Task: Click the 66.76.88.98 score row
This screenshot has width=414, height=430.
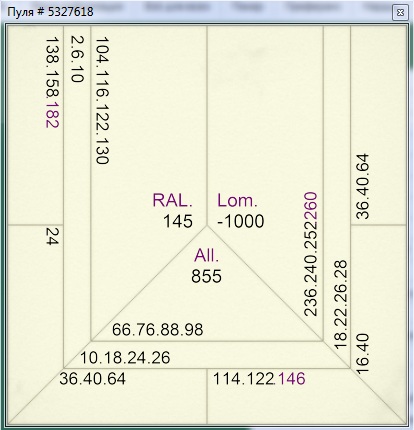Action: coord(157,330)
